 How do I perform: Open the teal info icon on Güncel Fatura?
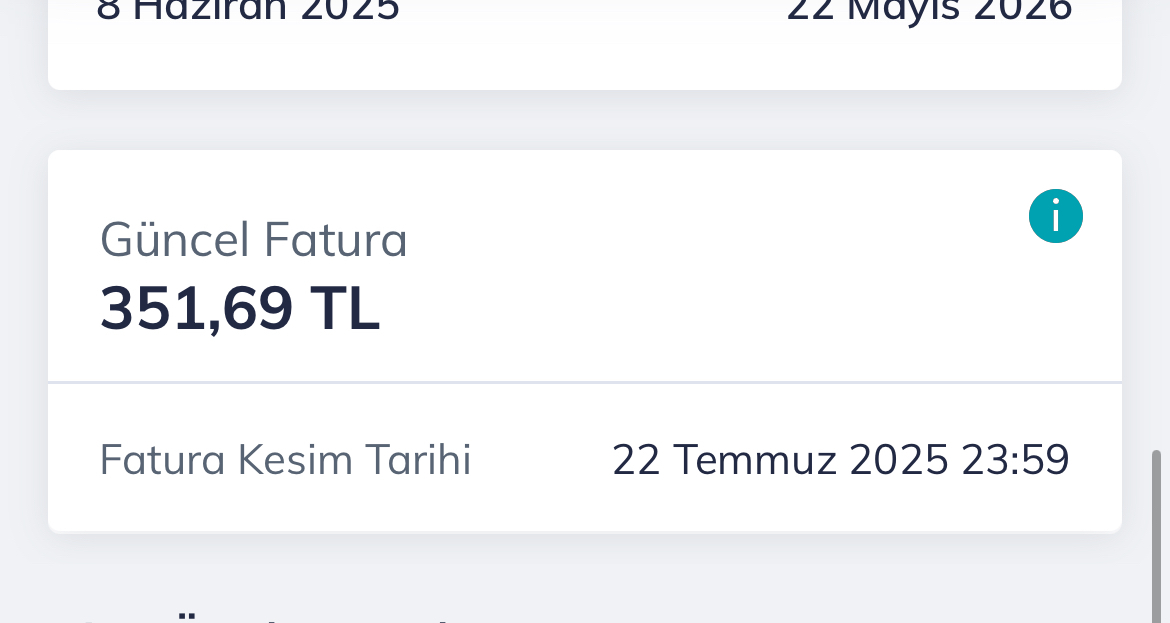click(1055, 216)
